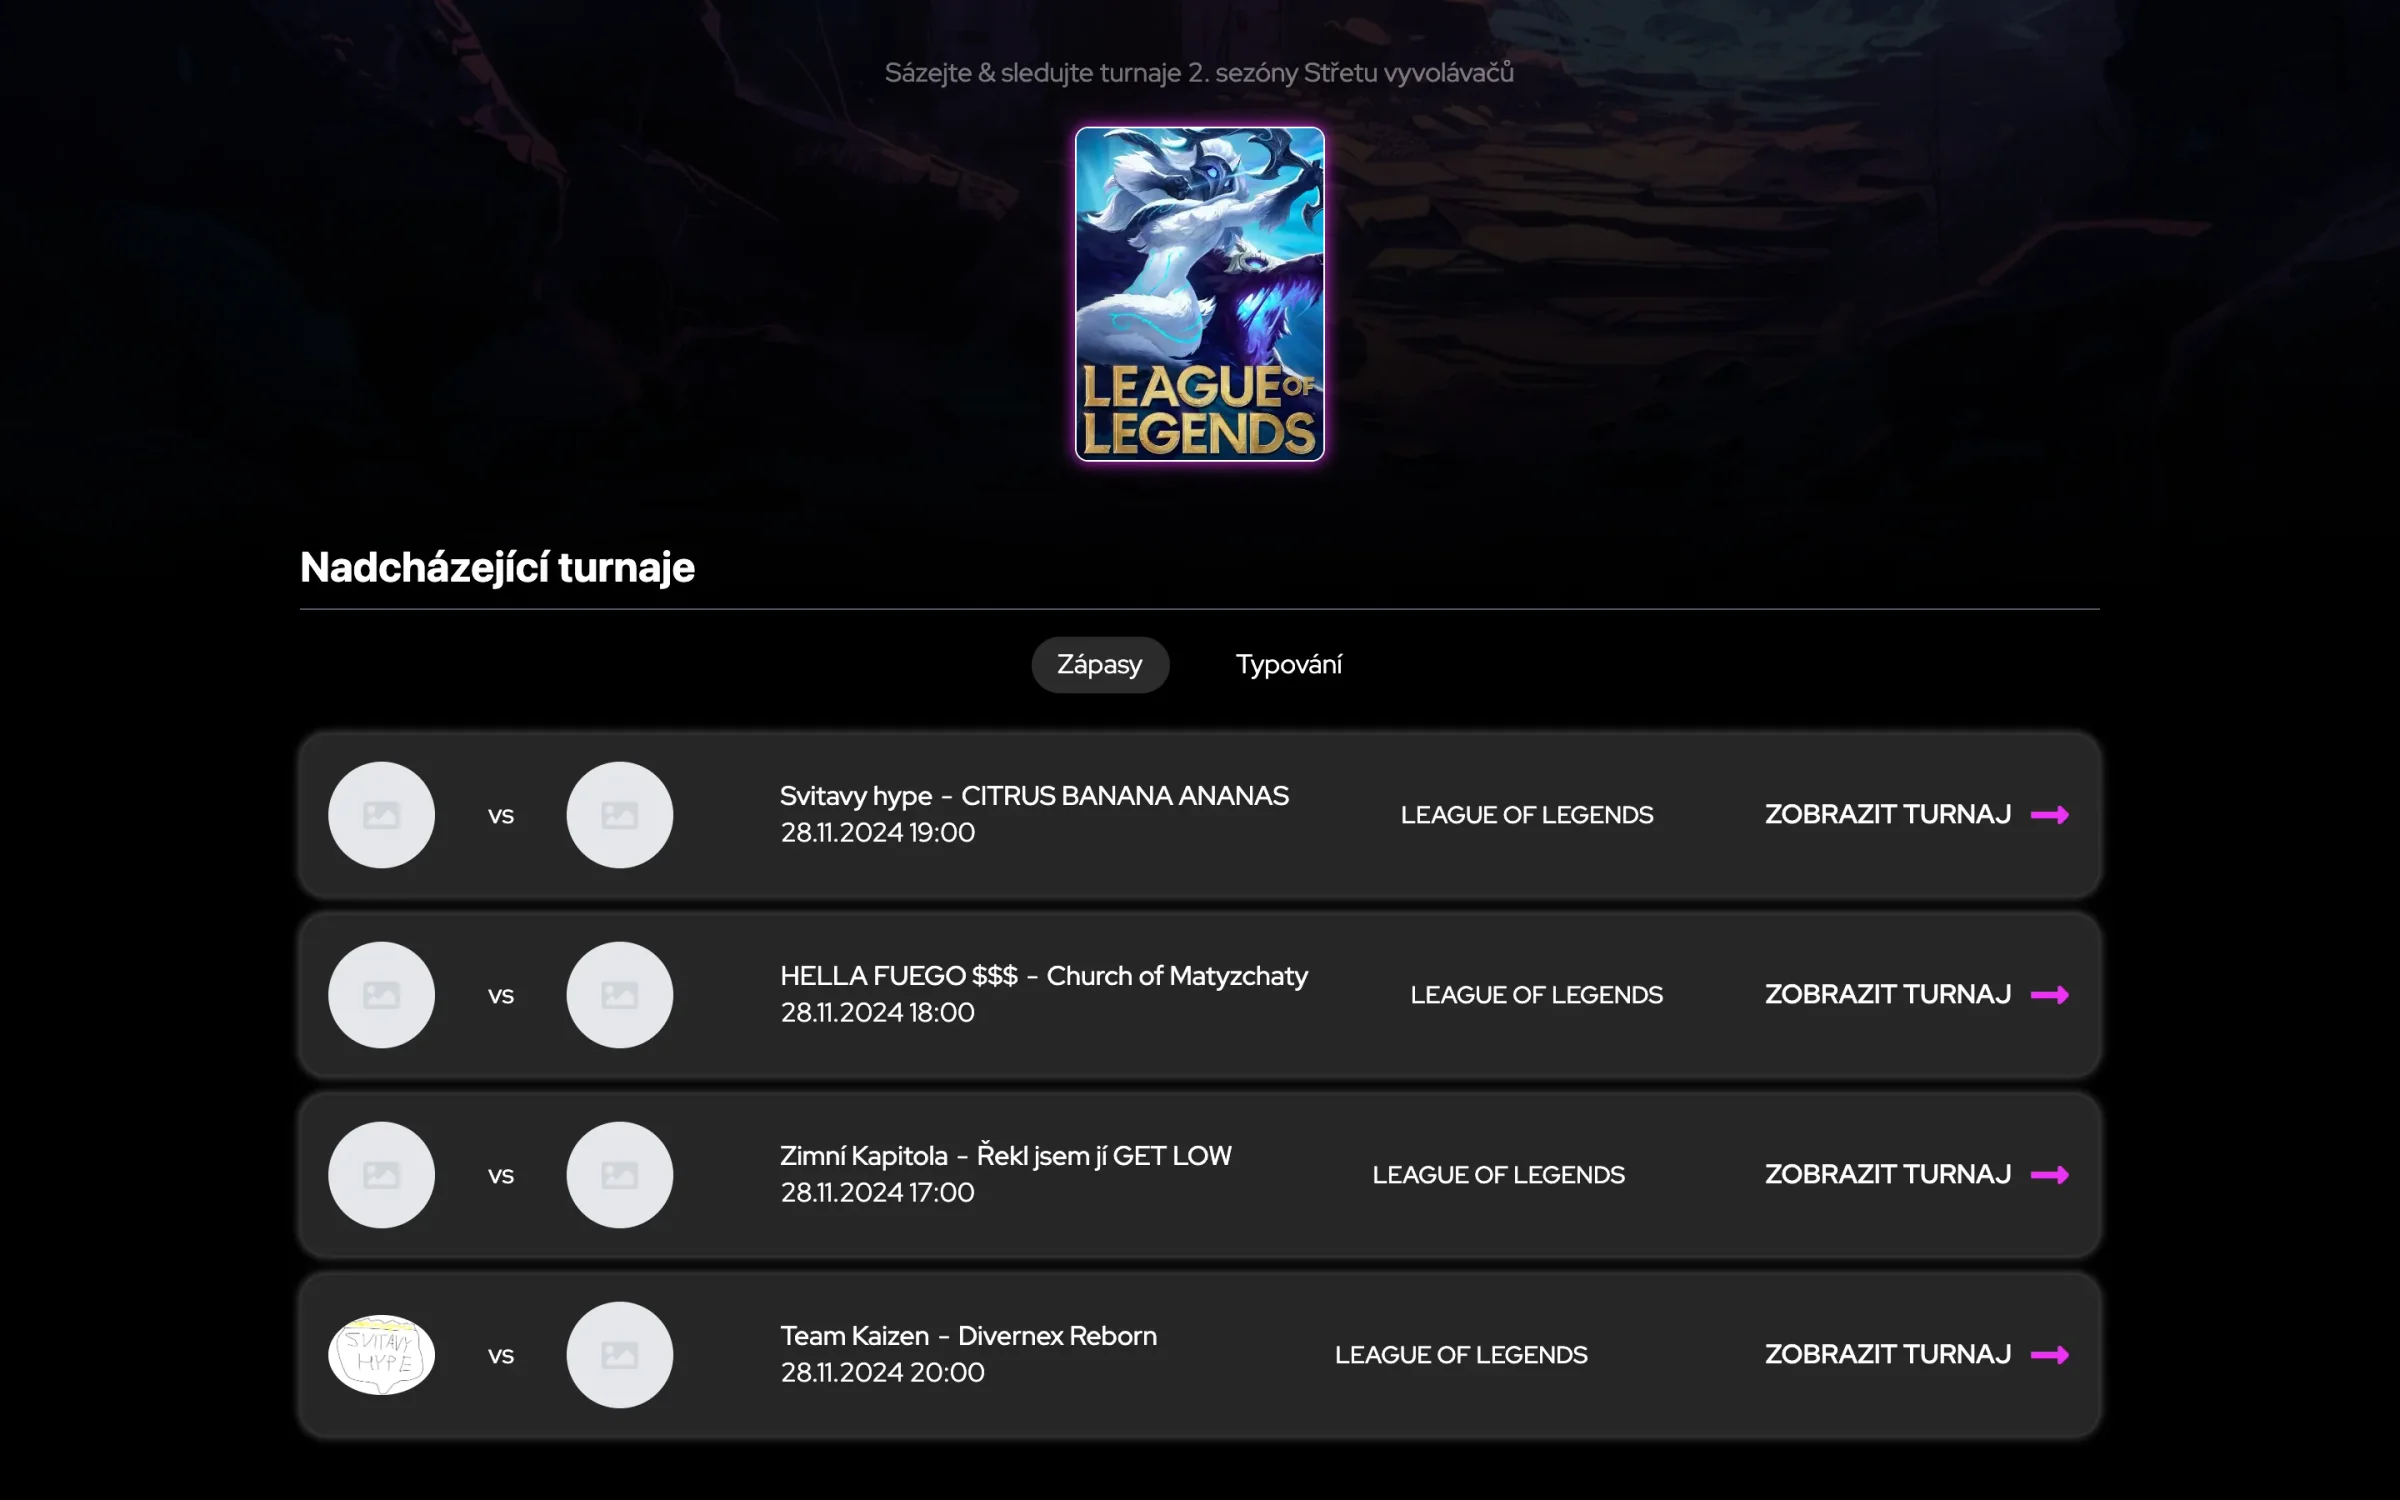Click pink arrow in Zimní Kapitola row

tap(2050, 1175)
